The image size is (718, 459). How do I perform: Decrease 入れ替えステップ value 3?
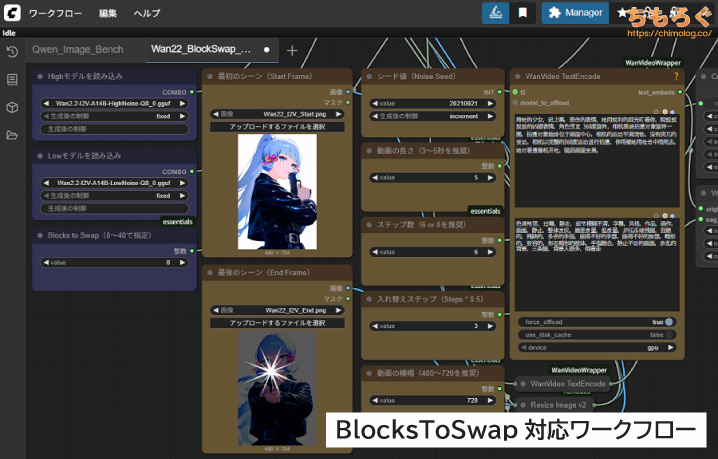coord(375,326)
